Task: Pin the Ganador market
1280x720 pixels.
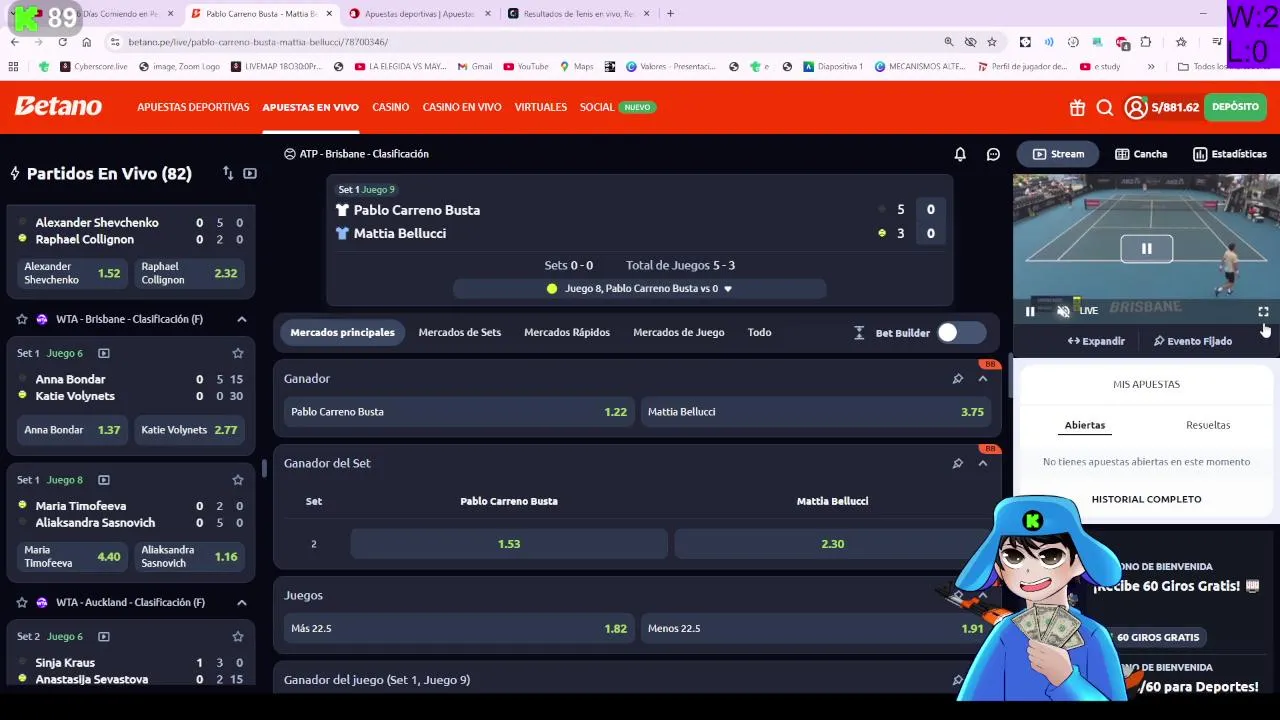Action: [x=957, y=379]
